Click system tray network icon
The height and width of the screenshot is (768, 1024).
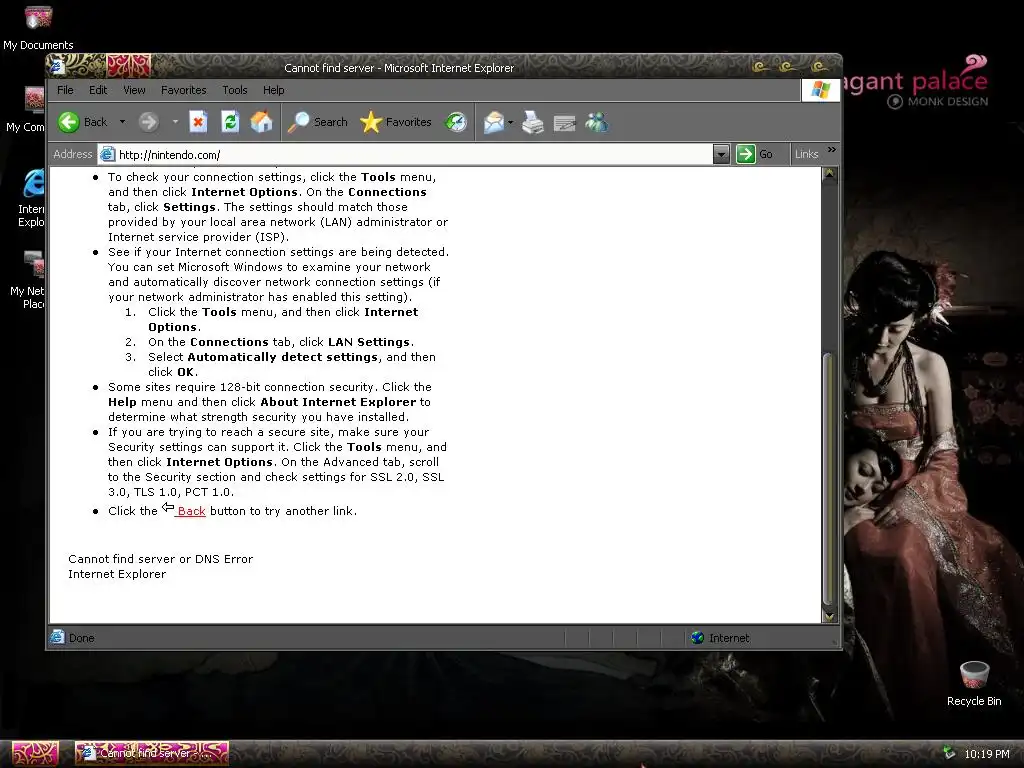click(x=948, y=753)
